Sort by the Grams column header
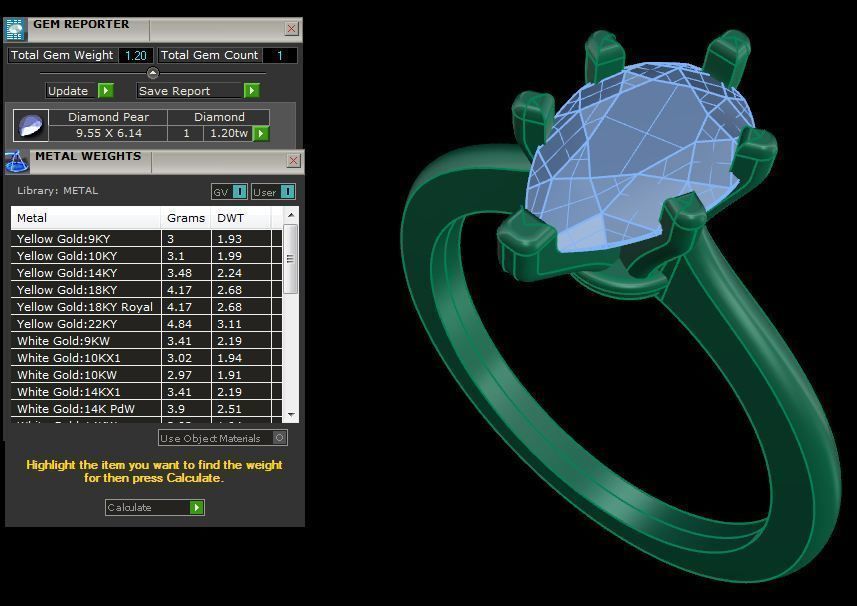Viewport: 857px width, 606px height. click(x=186, y=218)
